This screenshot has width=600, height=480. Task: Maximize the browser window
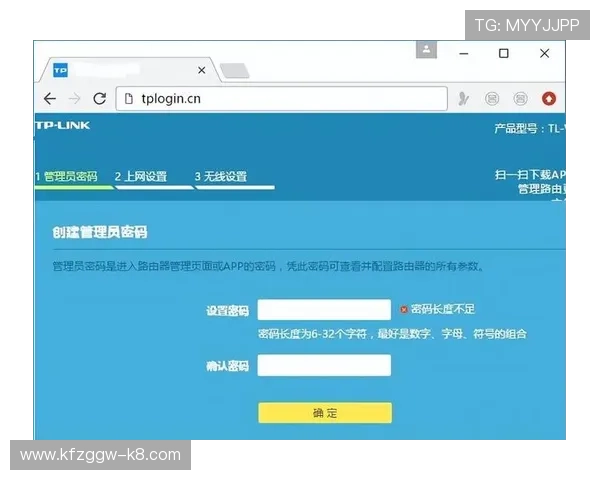(504, 53)
